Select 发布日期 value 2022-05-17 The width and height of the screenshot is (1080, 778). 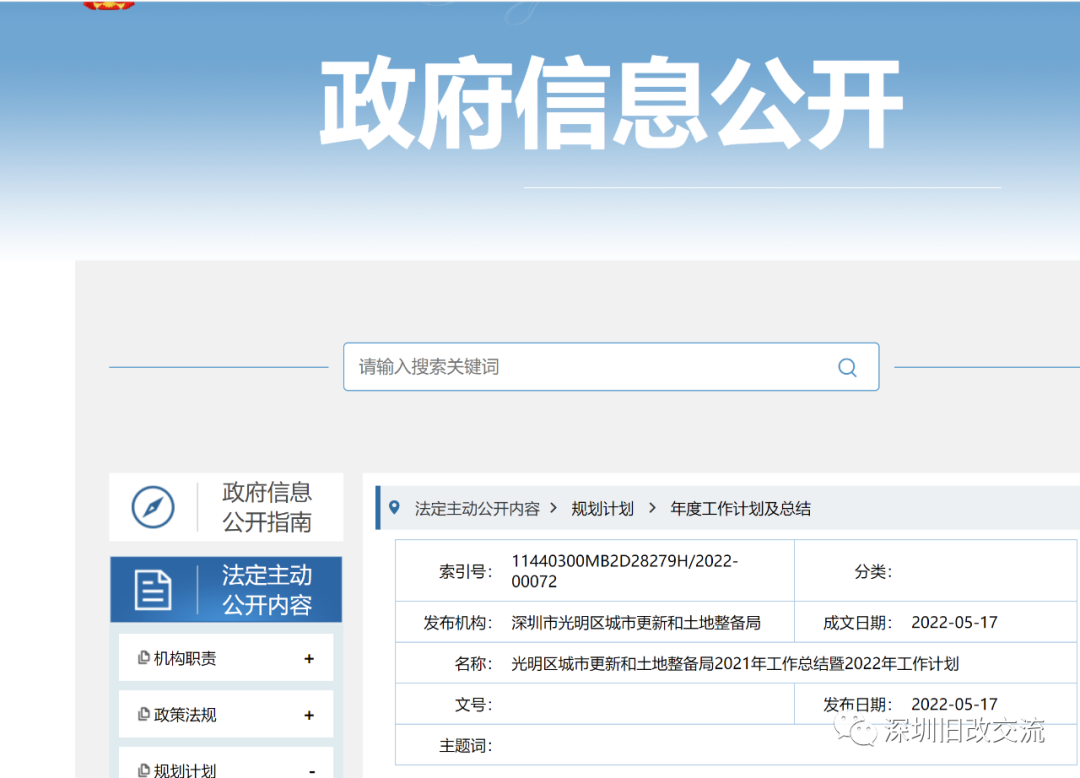pyautogui.click(x=954, y=704)
